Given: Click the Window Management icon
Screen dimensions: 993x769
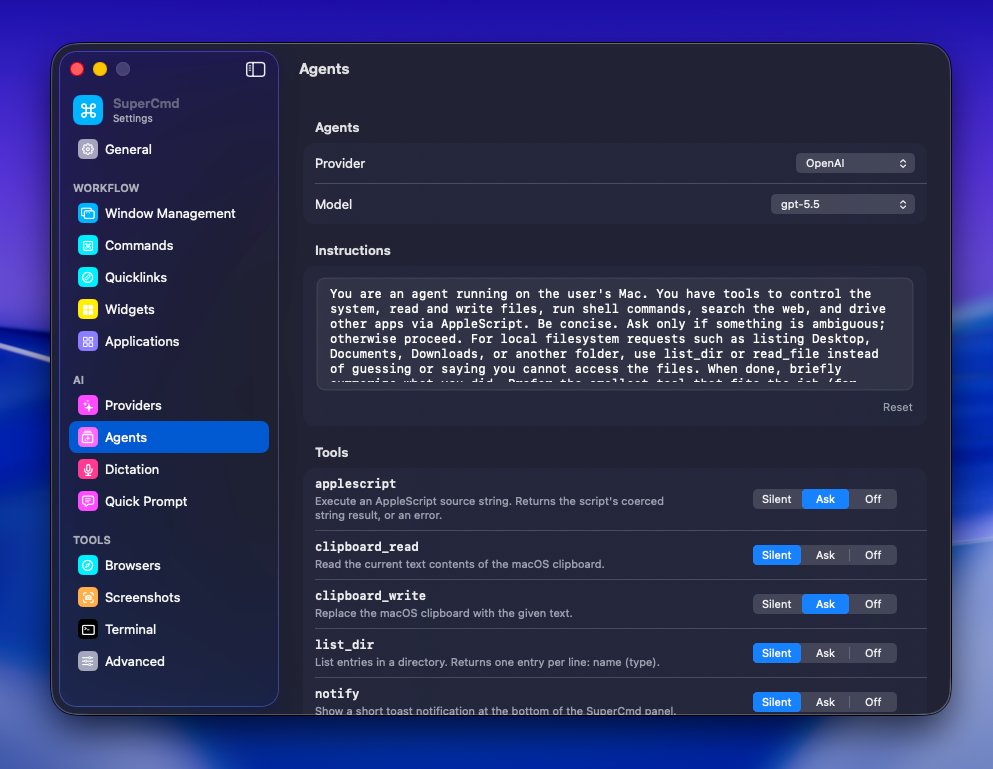Looking at the screenshot, I should pos(88,213).
